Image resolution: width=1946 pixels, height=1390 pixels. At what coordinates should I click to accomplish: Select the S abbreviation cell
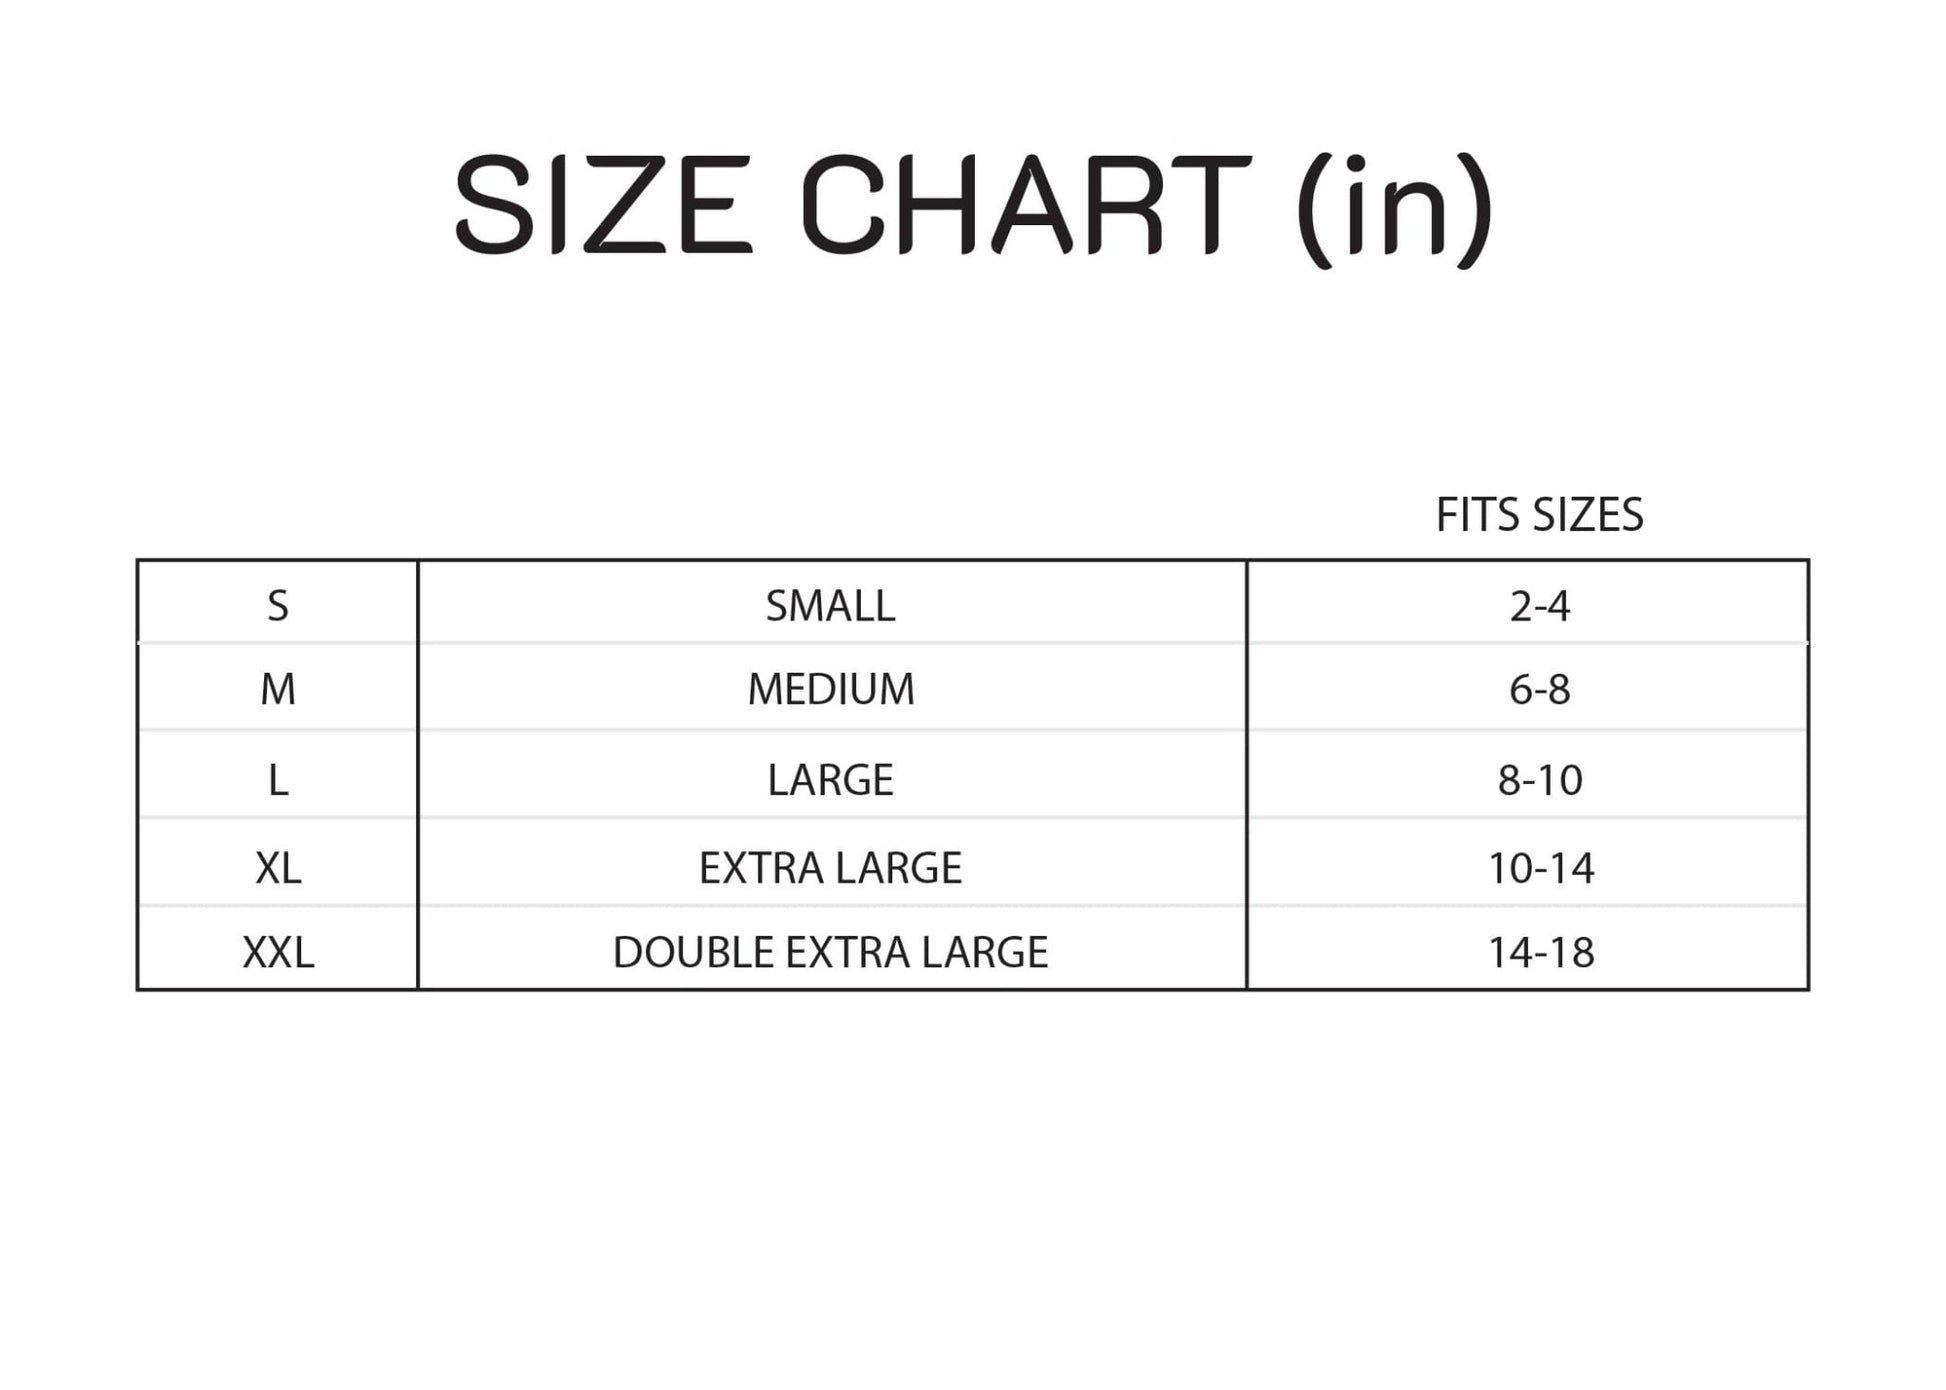click(278, 606)
